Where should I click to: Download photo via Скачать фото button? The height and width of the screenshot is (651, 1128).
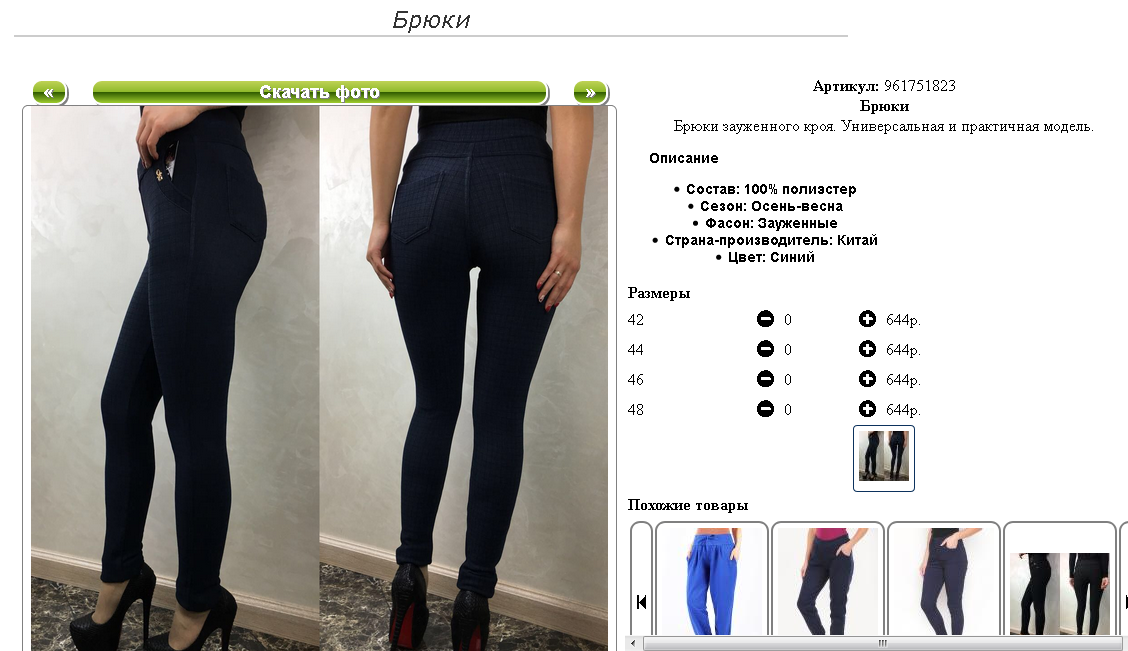(319, 92)
